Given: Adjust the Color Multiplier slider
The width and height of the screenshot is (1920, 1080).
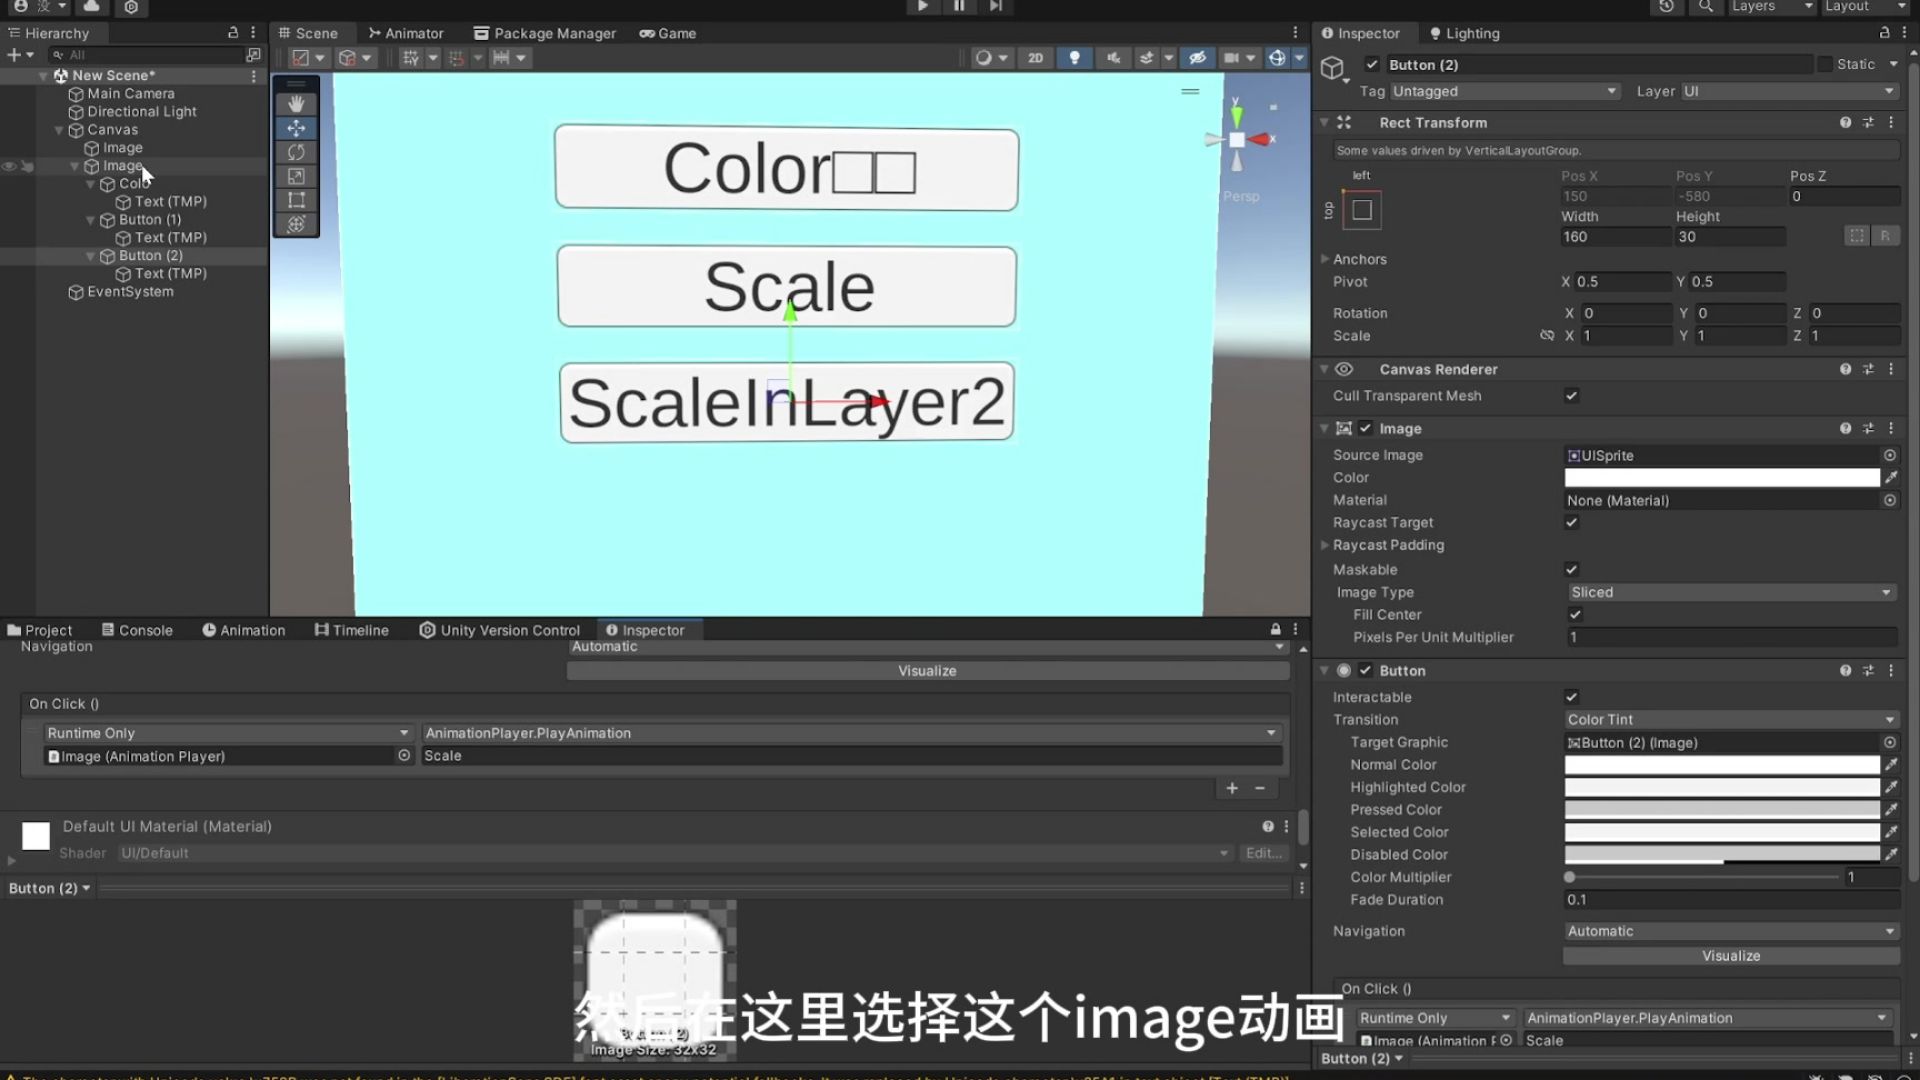Looking at the screenshot, I should pos(1703,877).
